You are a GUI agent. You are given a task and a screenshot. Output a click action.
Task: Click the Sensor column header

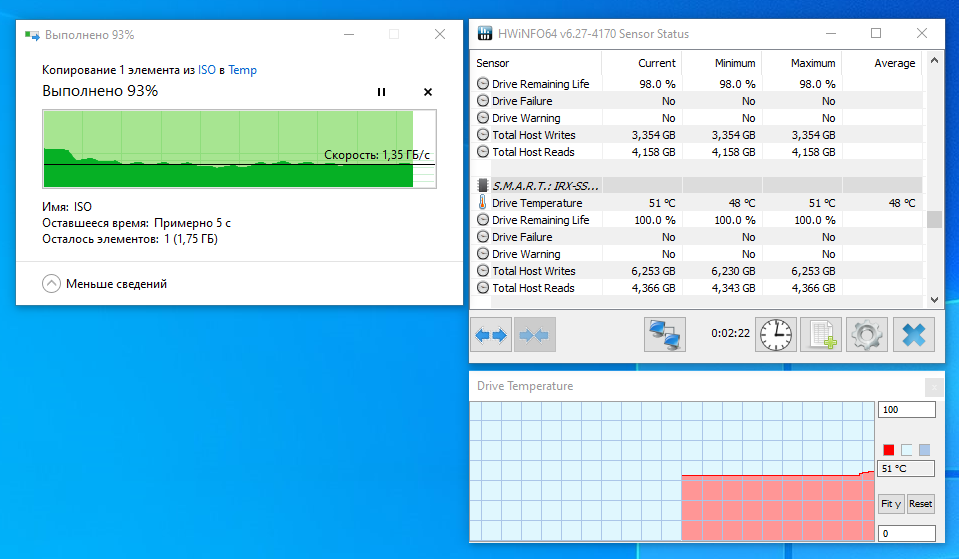click(536, 63)
